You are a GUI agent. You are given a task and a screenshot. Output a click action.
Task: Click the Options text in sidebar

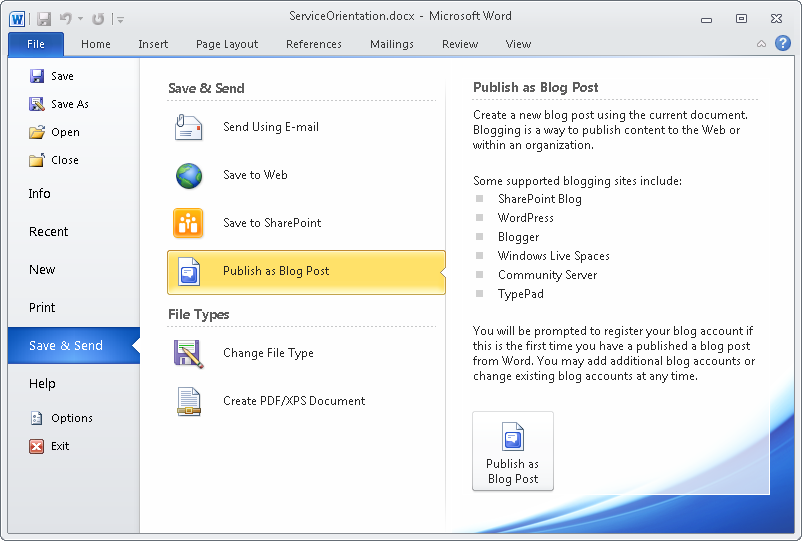click(72, 418)
